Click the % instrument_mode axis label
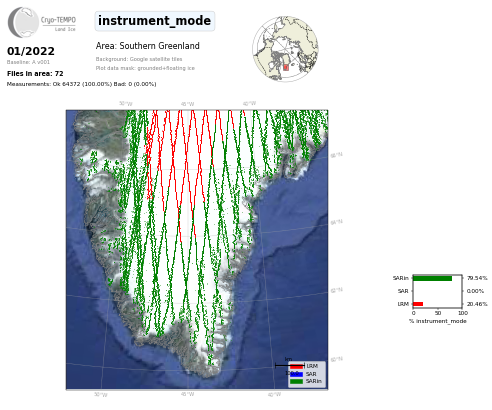Screen dimensions: 492x410 coord(438,321)
